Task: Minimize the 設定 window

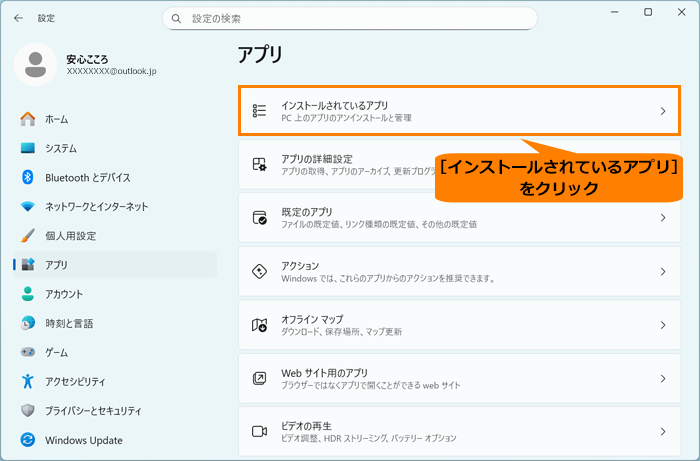Action: pyautogui.click(x=615, y=12)
